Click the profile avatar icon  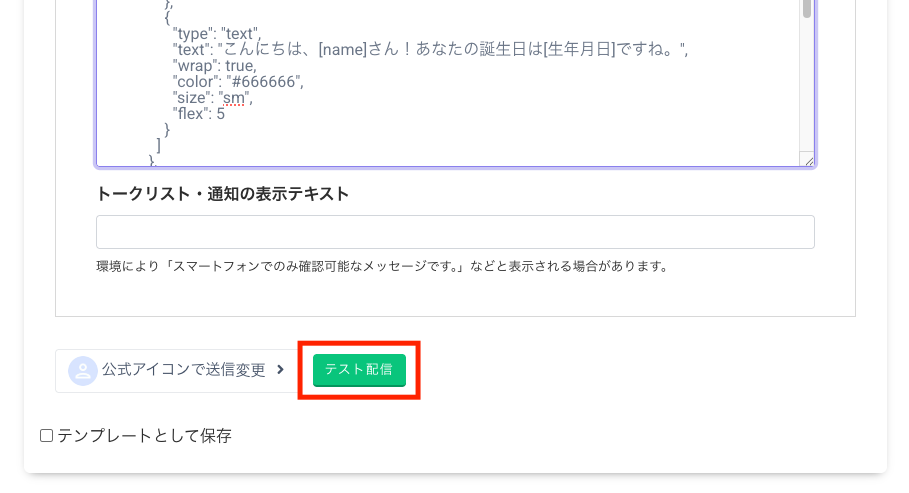pyautogui.click(x=83, y=371)
